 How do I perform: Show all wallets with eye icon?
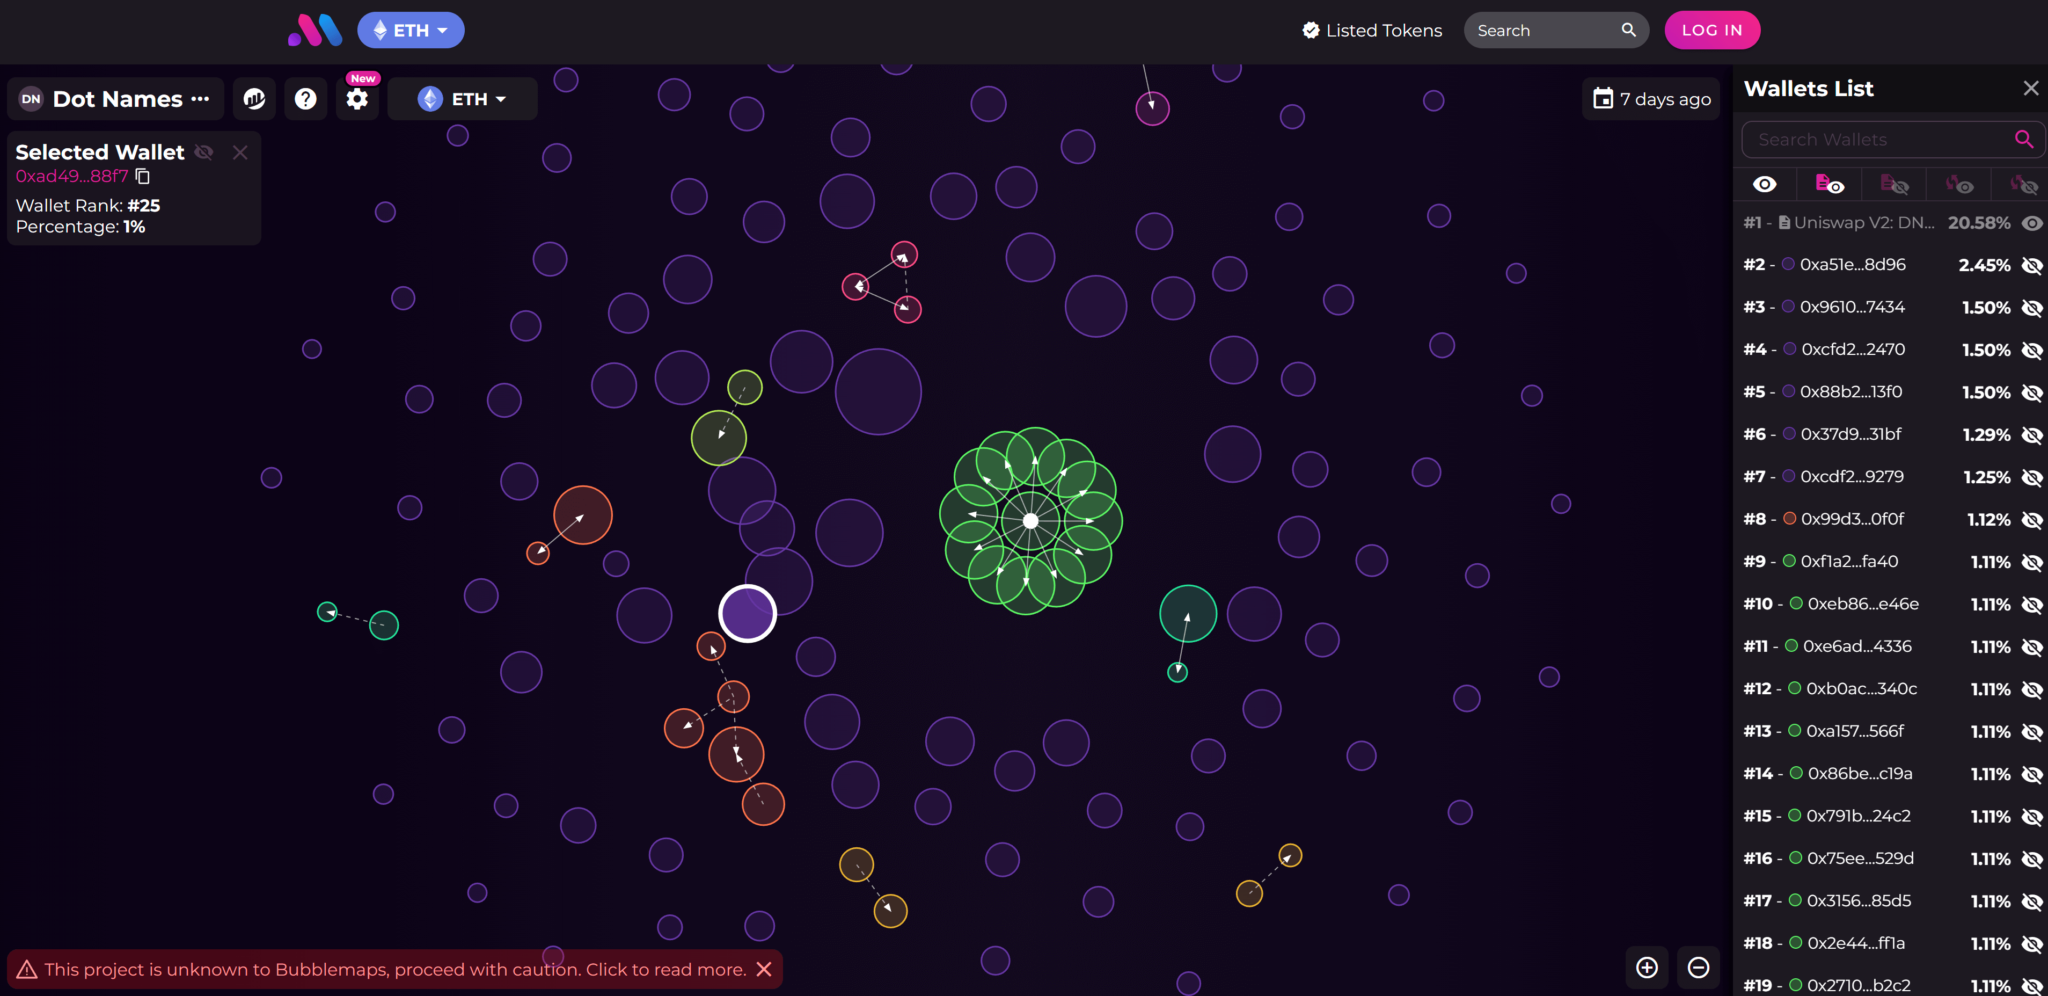tap(1765, 184)
